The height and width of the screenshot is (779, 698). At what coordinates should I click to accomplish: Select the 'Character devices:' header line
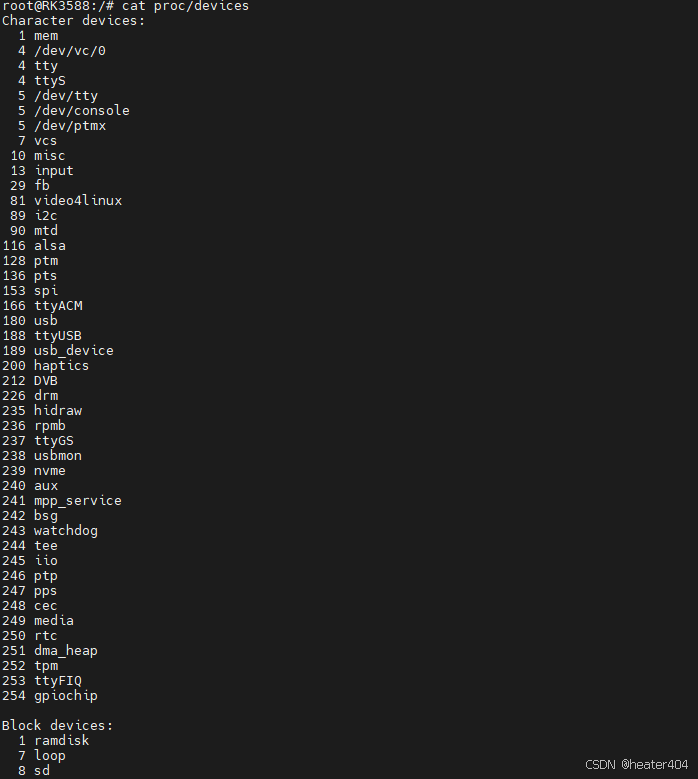(74, 21)
